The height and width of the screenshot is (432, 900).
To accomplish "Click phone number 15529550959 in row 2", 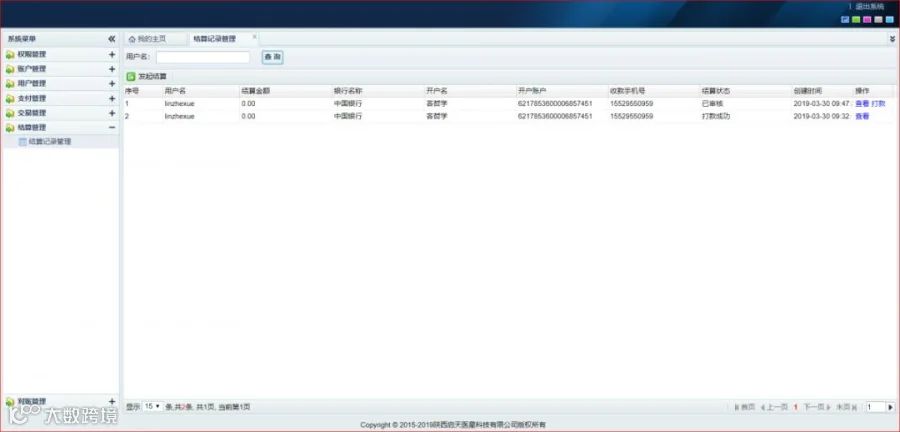I will coord(631,116).
